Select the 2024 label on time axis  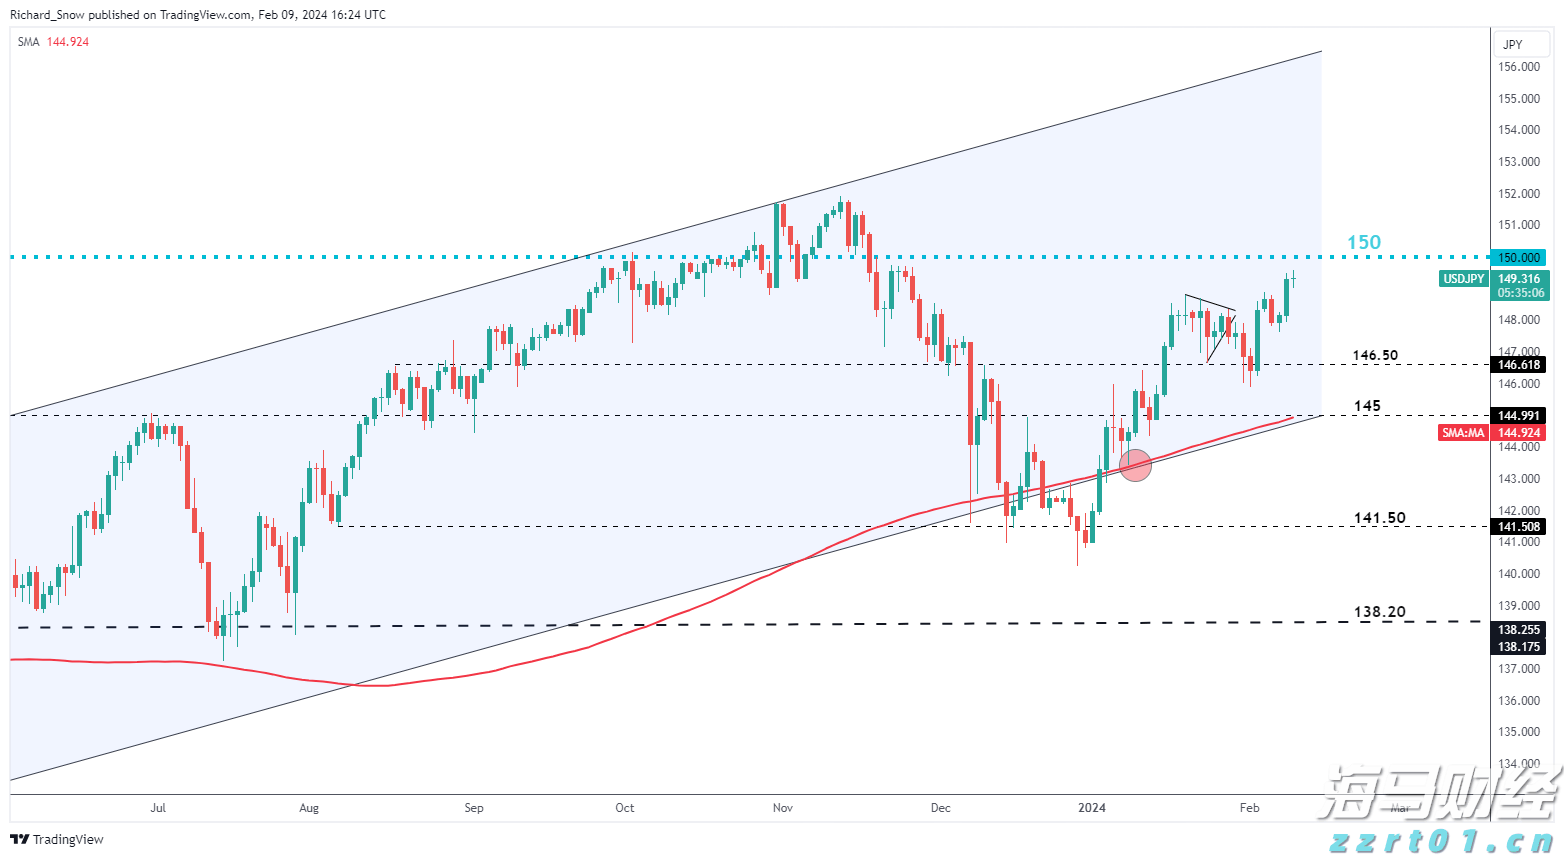pos(1092,808)
